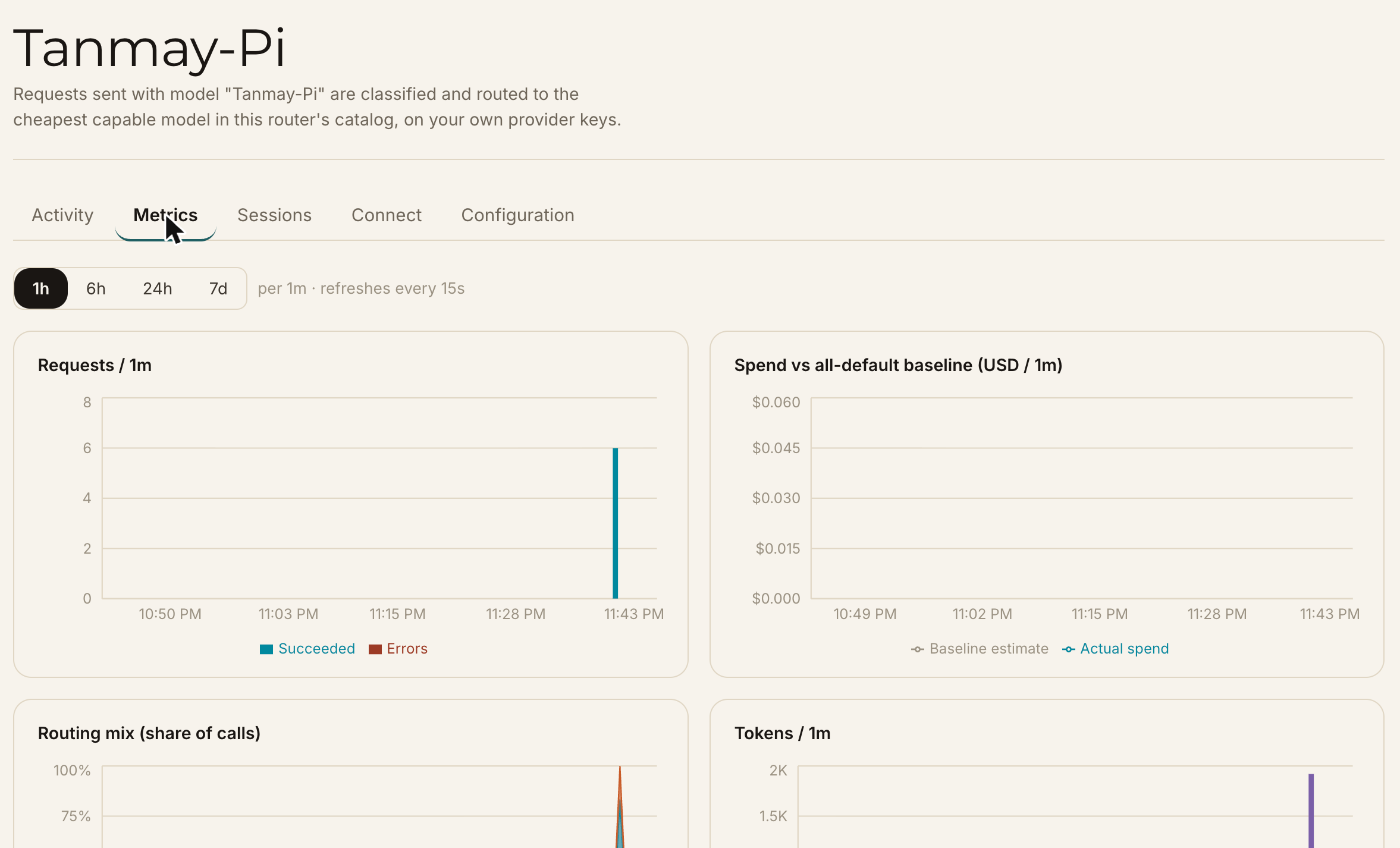Click the "Tokens / 1m" chart title
This screenshot has height=848, width=1400.
point(782,733)
